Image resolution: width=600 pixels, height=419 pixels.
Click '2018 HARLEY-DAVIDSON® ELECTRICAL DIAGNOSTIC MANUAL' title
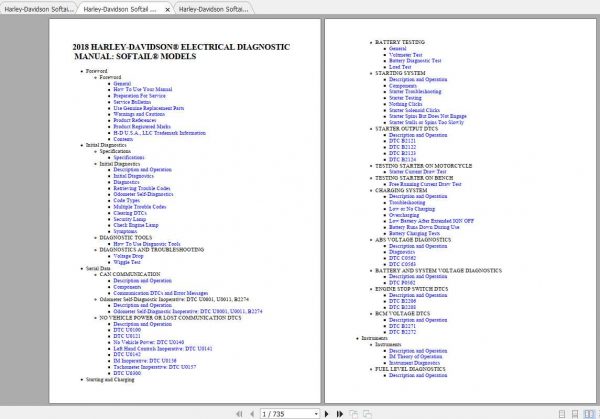point(181,52)
